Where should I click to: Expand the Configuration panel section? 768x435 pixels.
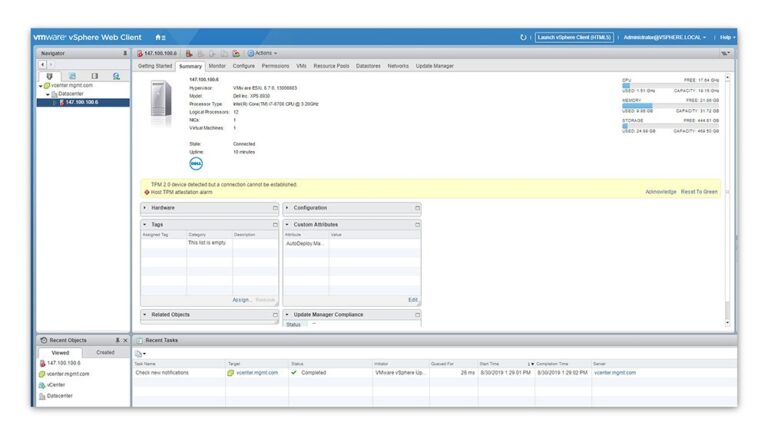(288, 208)
